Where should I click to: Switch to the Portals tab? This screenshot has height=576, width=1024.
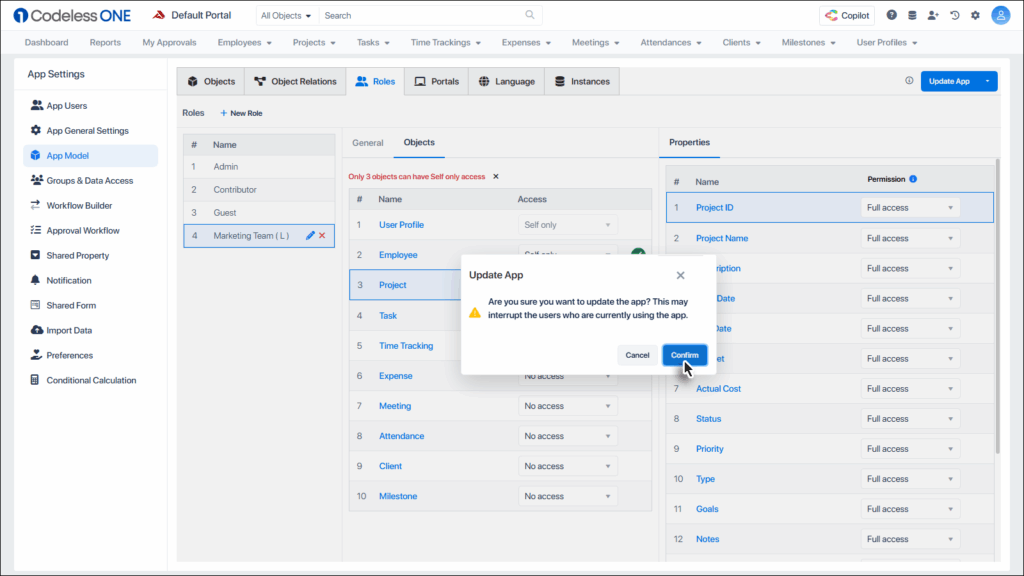tap(437, 82)
